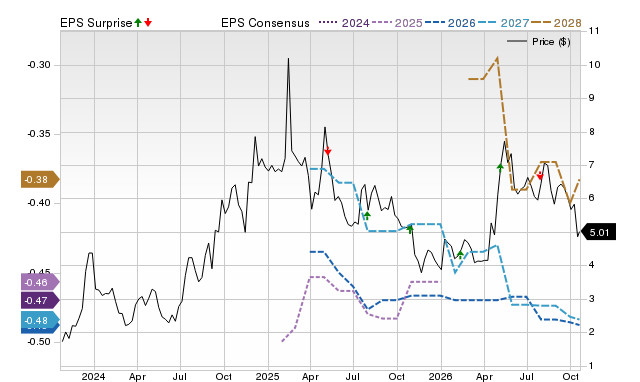Click the 3 label on the price axis
The height and width of the screenshot is (382, 640).
pyautogui.click(x=591, y=299)
